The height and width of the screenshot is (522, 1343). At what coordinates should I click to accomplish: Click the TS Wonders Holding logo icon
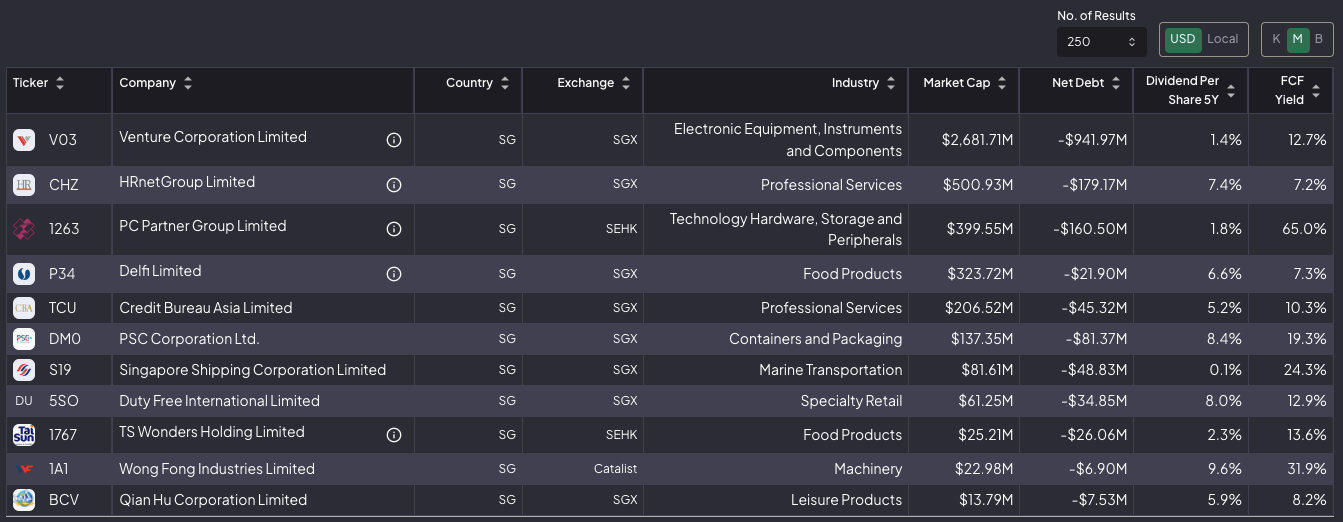(24, 435)
